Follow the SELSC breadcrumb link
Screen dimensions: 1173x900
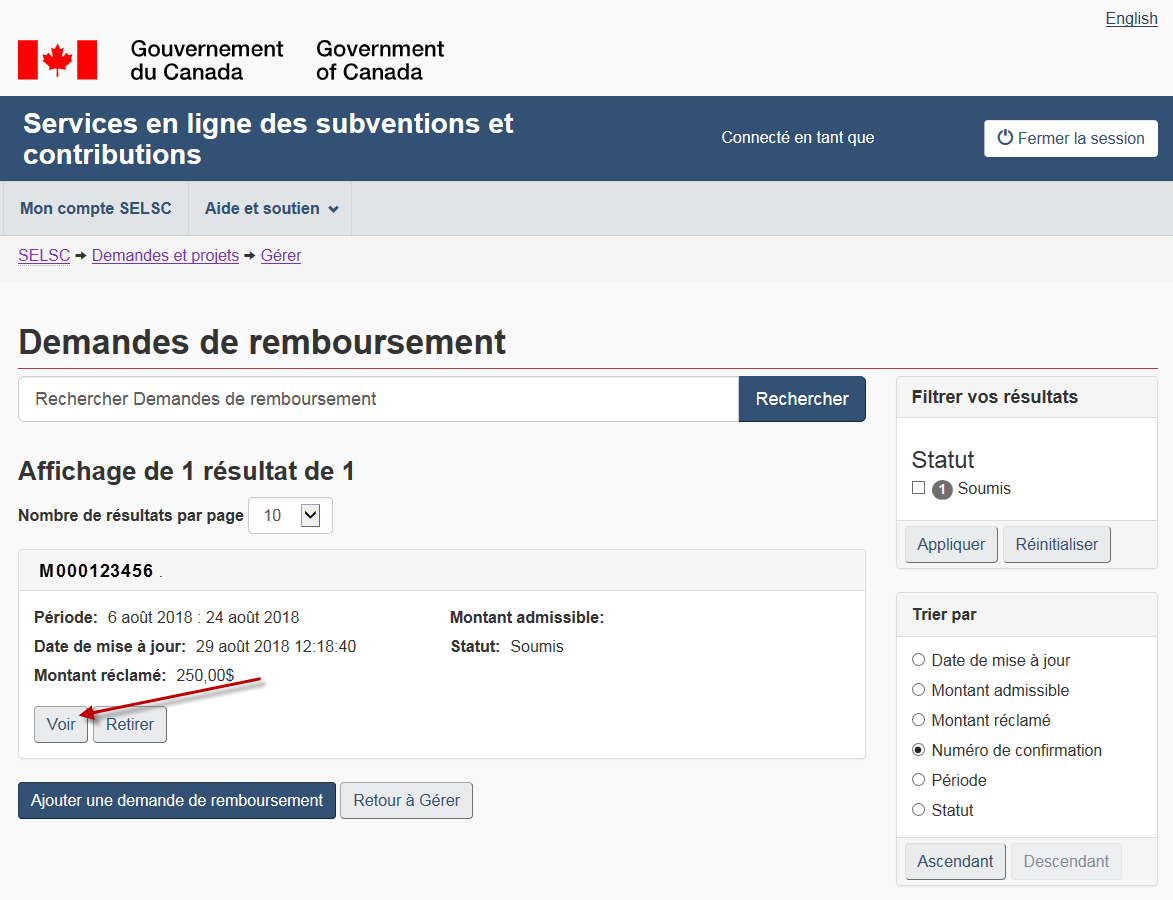pos(44,256)
